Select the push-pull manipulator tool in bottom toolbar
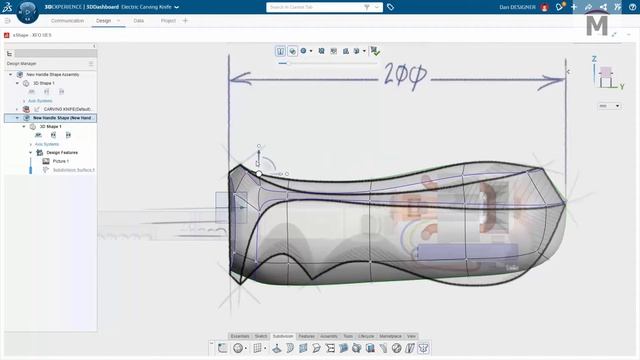Image resolution: width=640 pixels, height=360 pixels. (277, 348)
